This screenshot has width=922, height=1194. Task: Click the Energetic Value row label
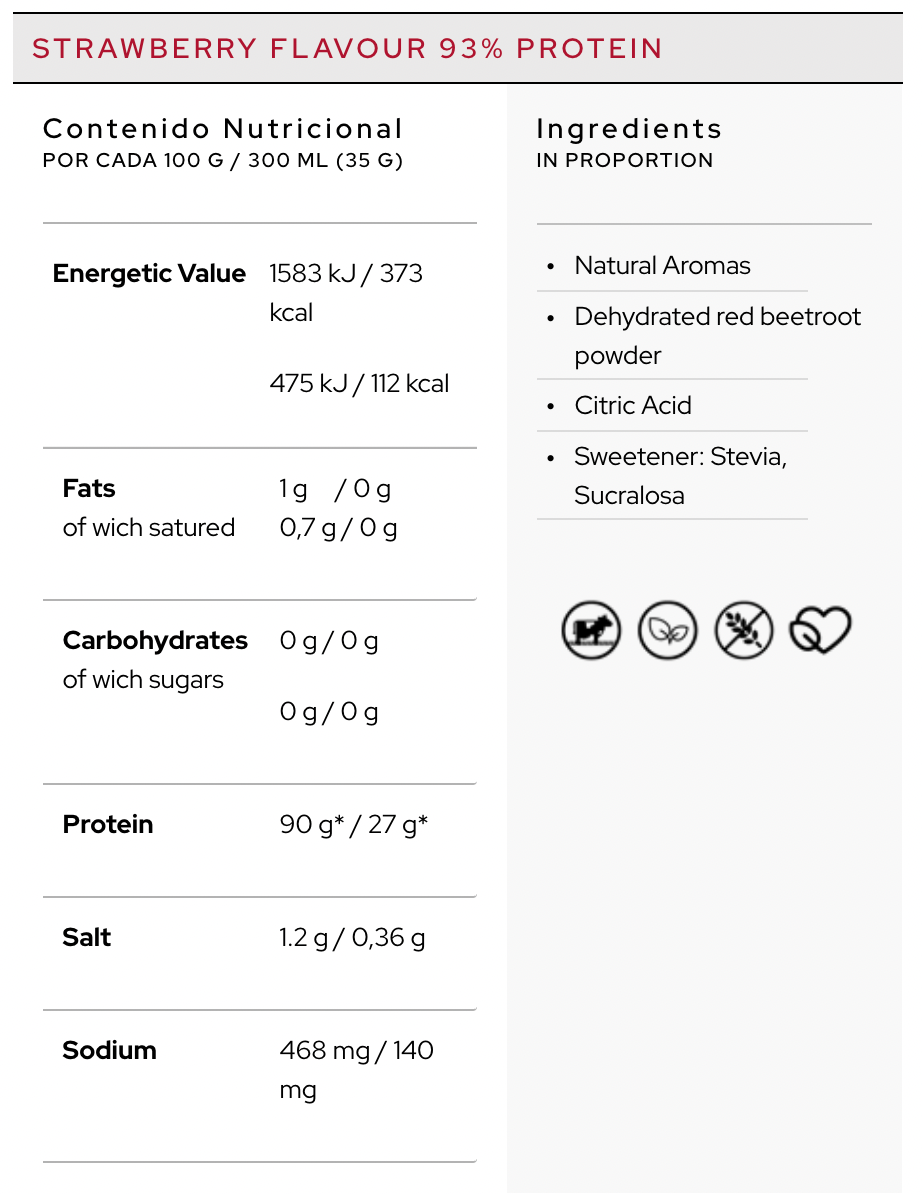pyautogui.click(x=149, y=274)
